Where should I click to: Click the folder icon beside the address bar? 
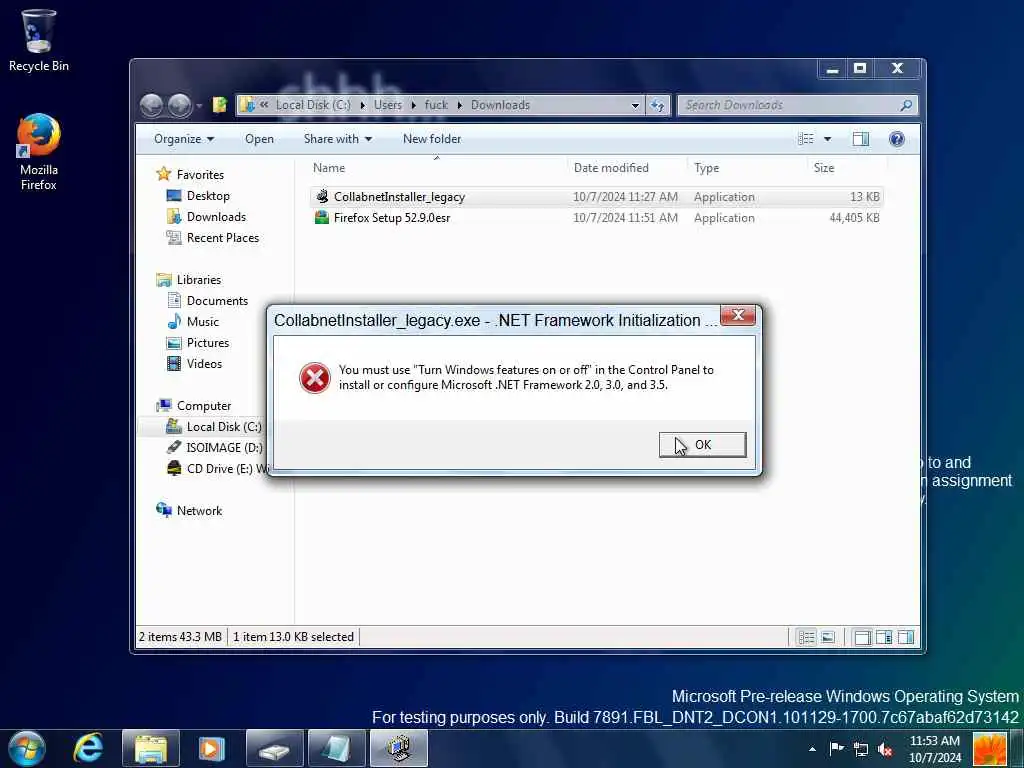[x=219, y=104]
